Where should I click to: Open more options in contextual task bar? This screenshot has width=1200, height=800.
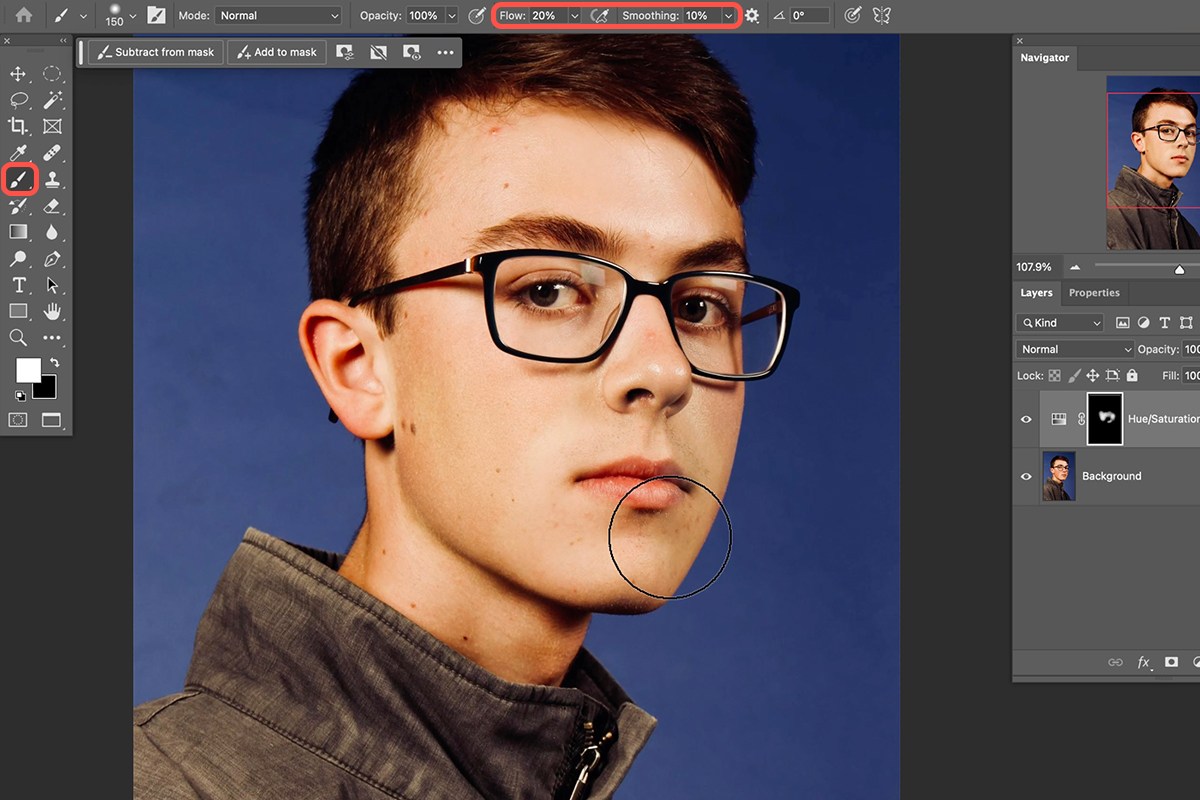[x=446, y=52]
